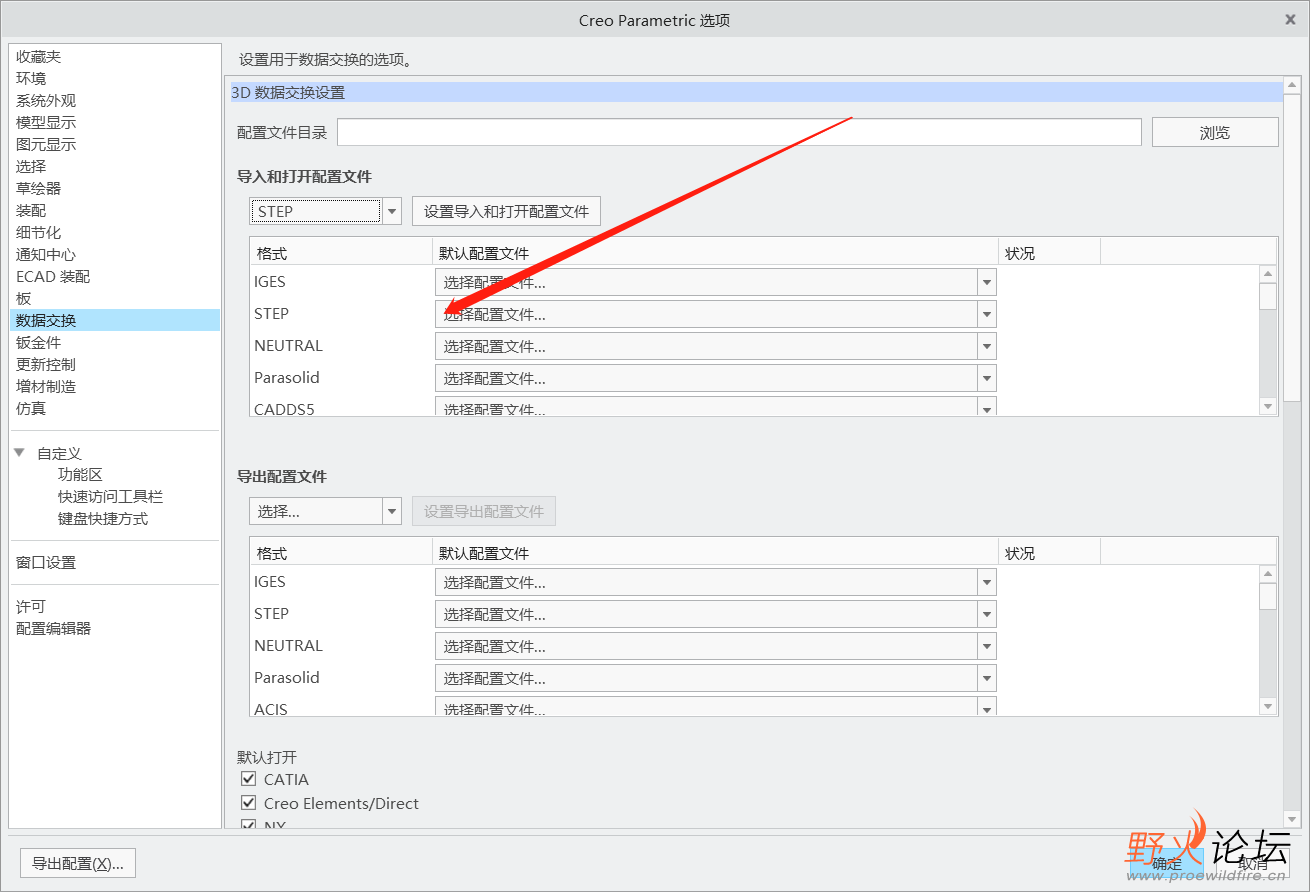Open 快速访问工具栏 customization

[110, 497]
